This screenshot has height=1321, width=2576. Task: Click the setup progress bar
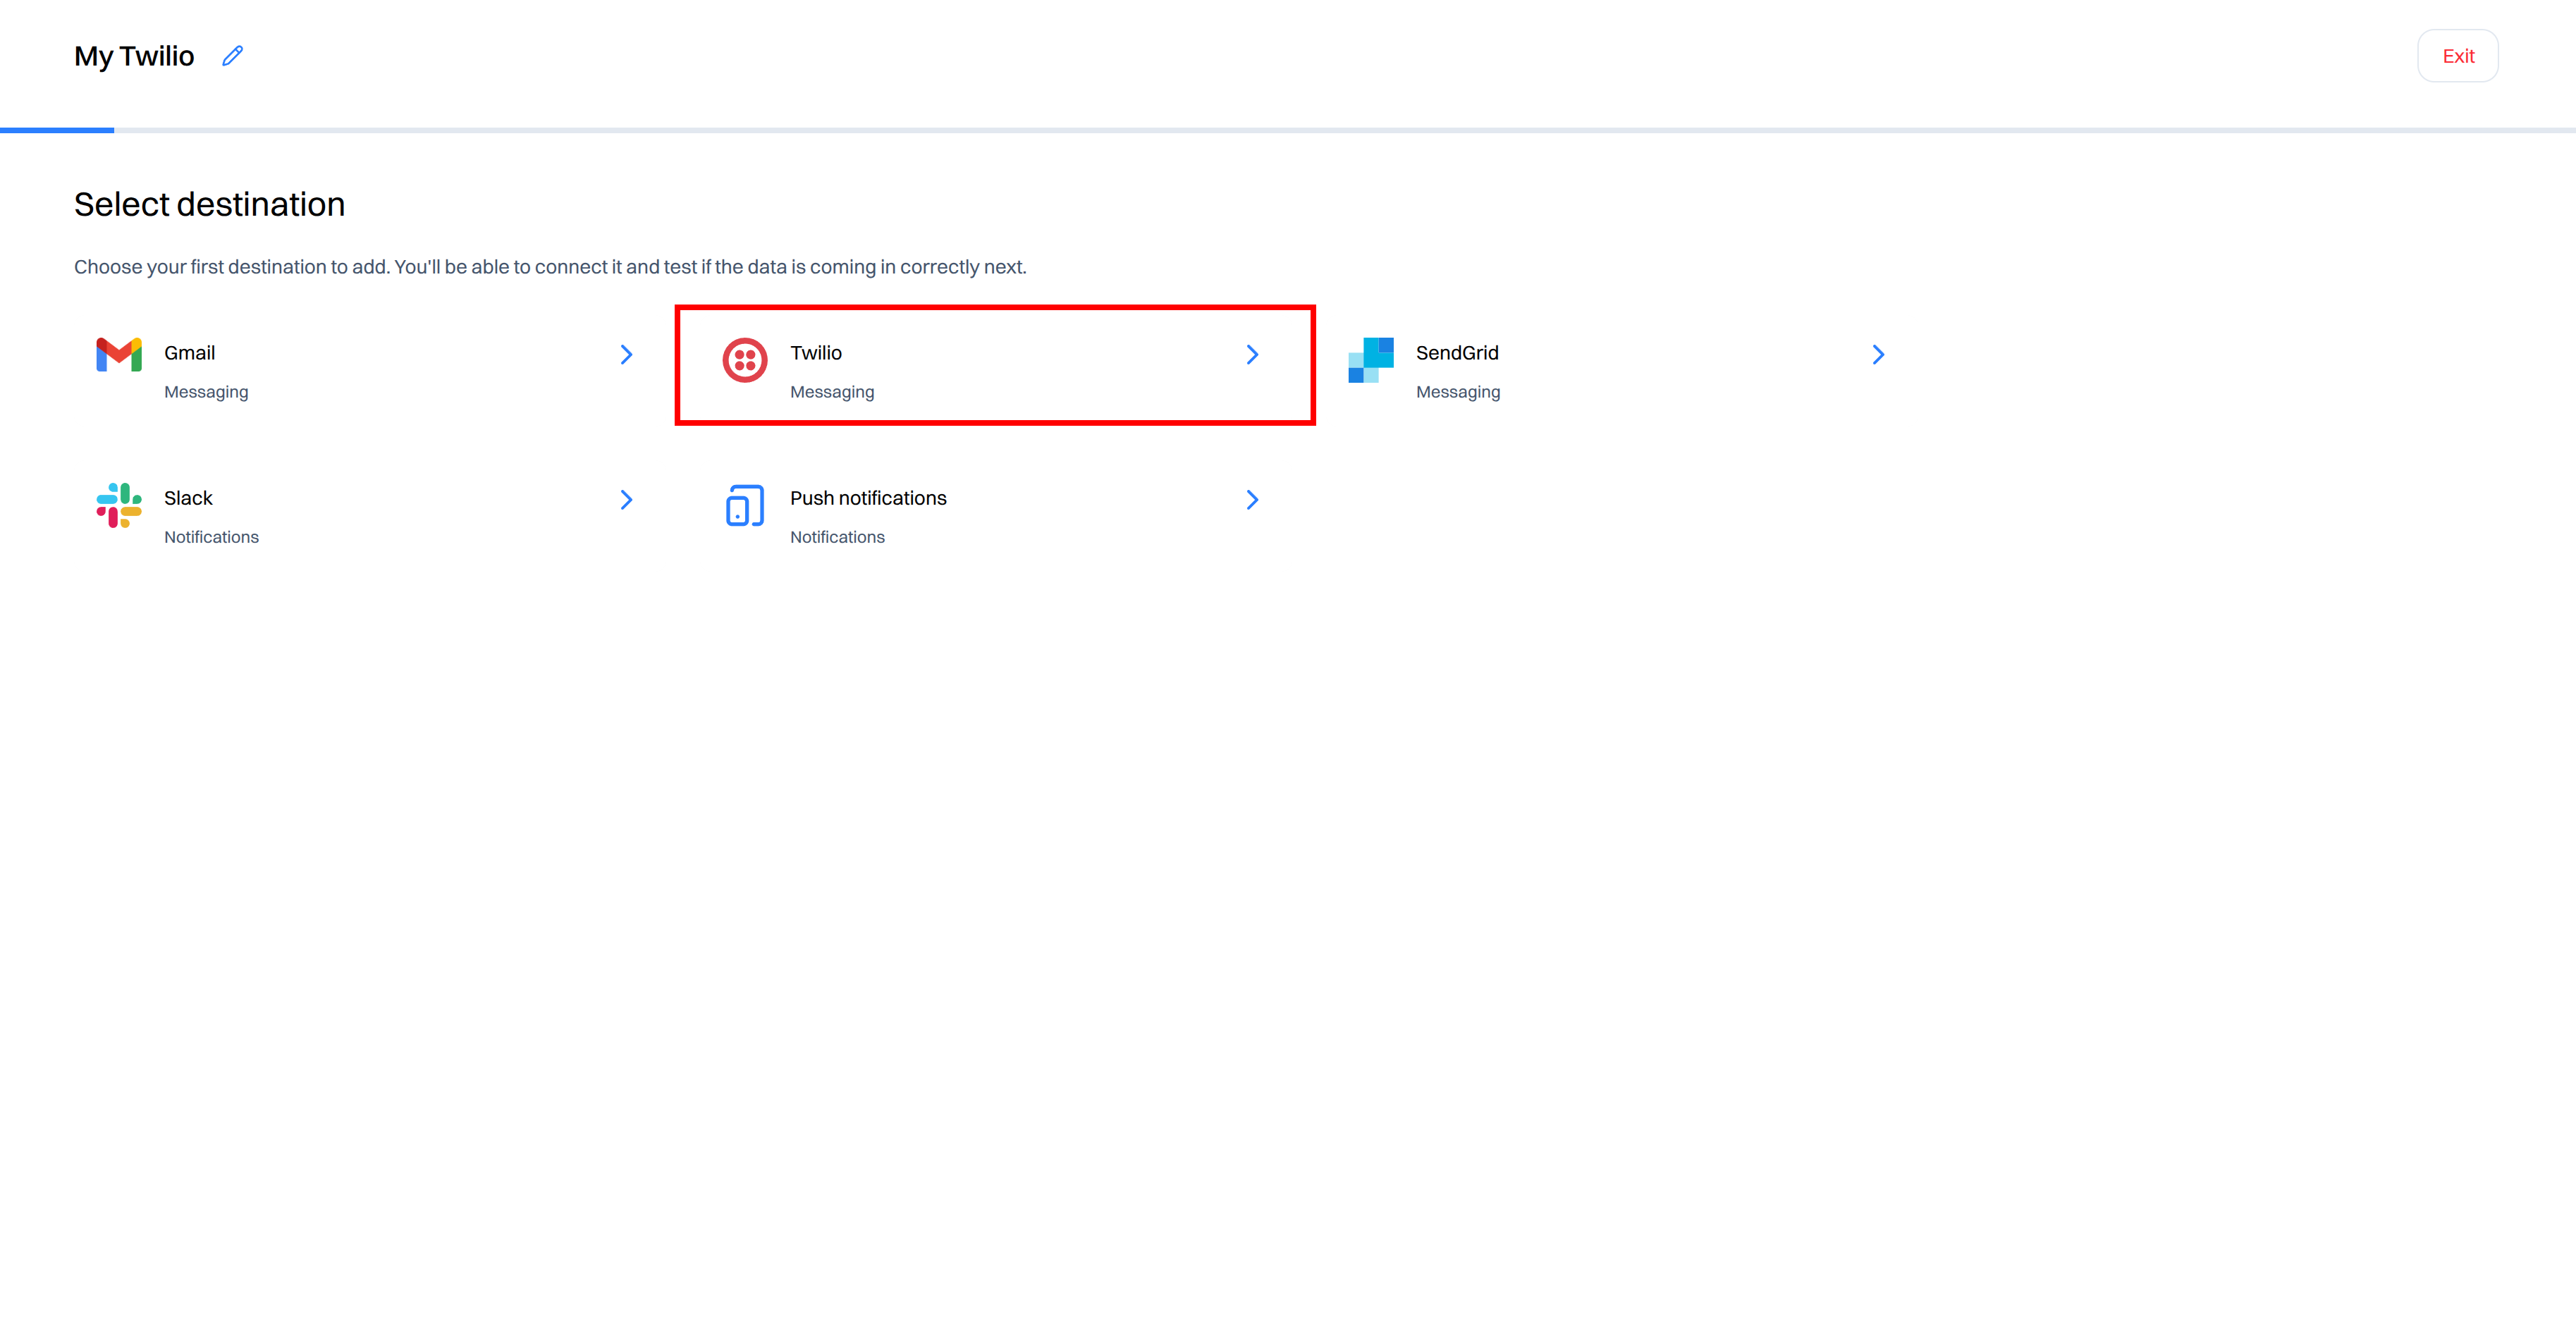coord(1288,130)
